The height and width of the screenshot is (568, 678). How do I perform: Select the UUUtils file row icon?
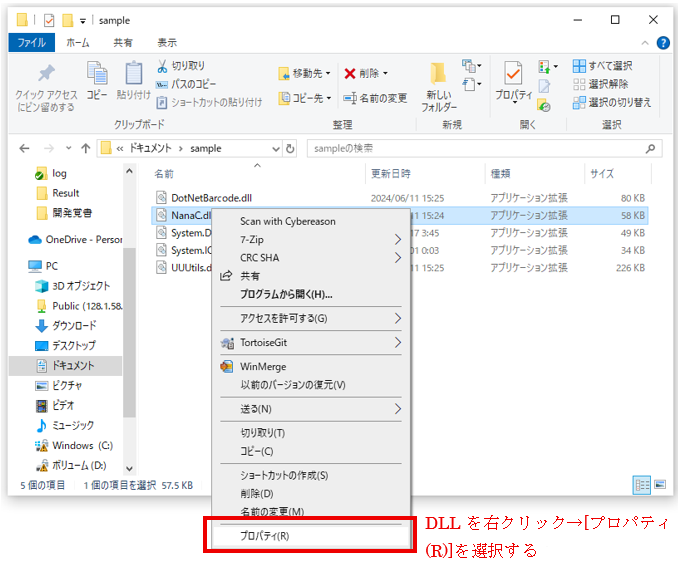coord(161,267)
